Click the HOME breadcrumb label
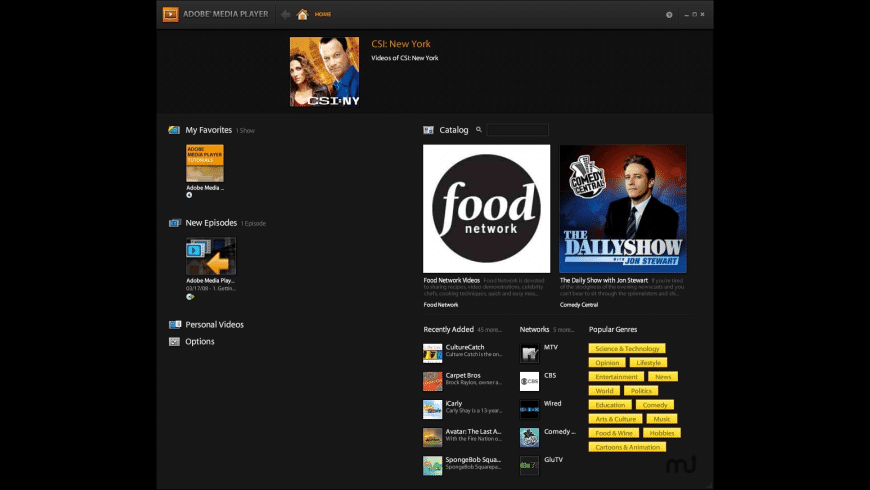The image size is (870, 490). [323, 14]
